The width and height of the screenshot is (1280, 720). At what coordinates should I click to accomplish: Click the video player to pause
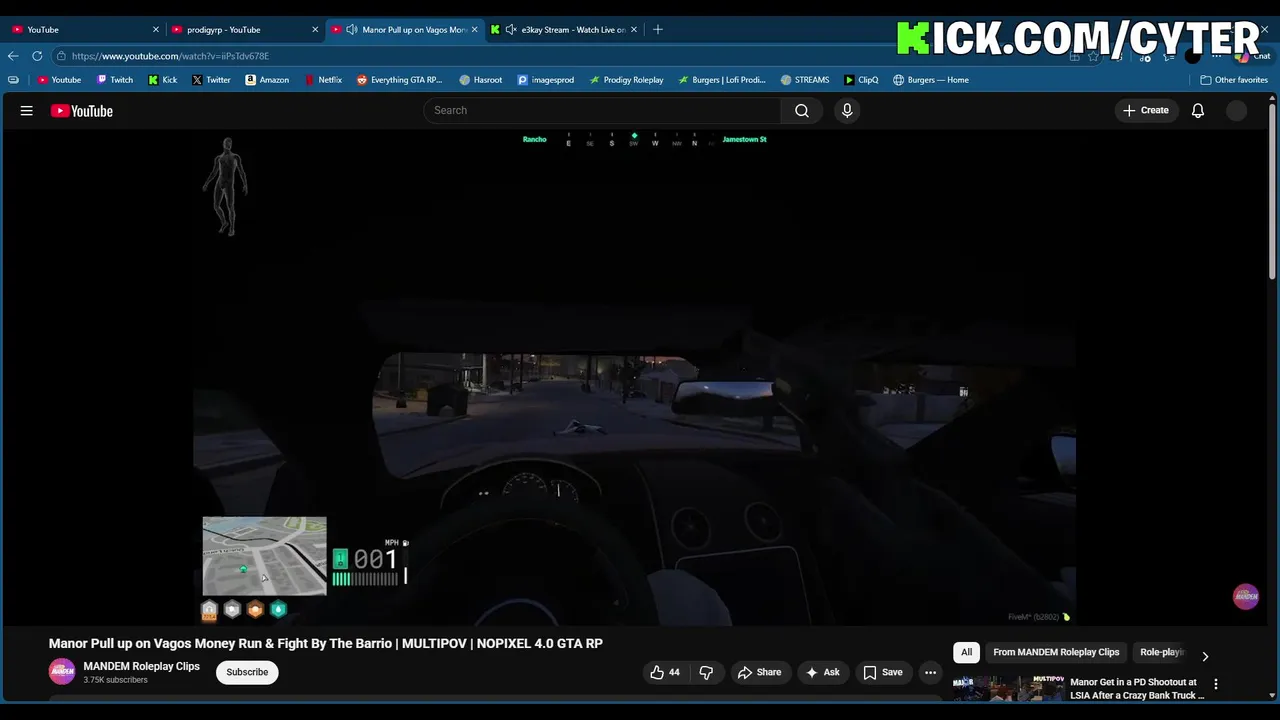click(x=634, y=378)
